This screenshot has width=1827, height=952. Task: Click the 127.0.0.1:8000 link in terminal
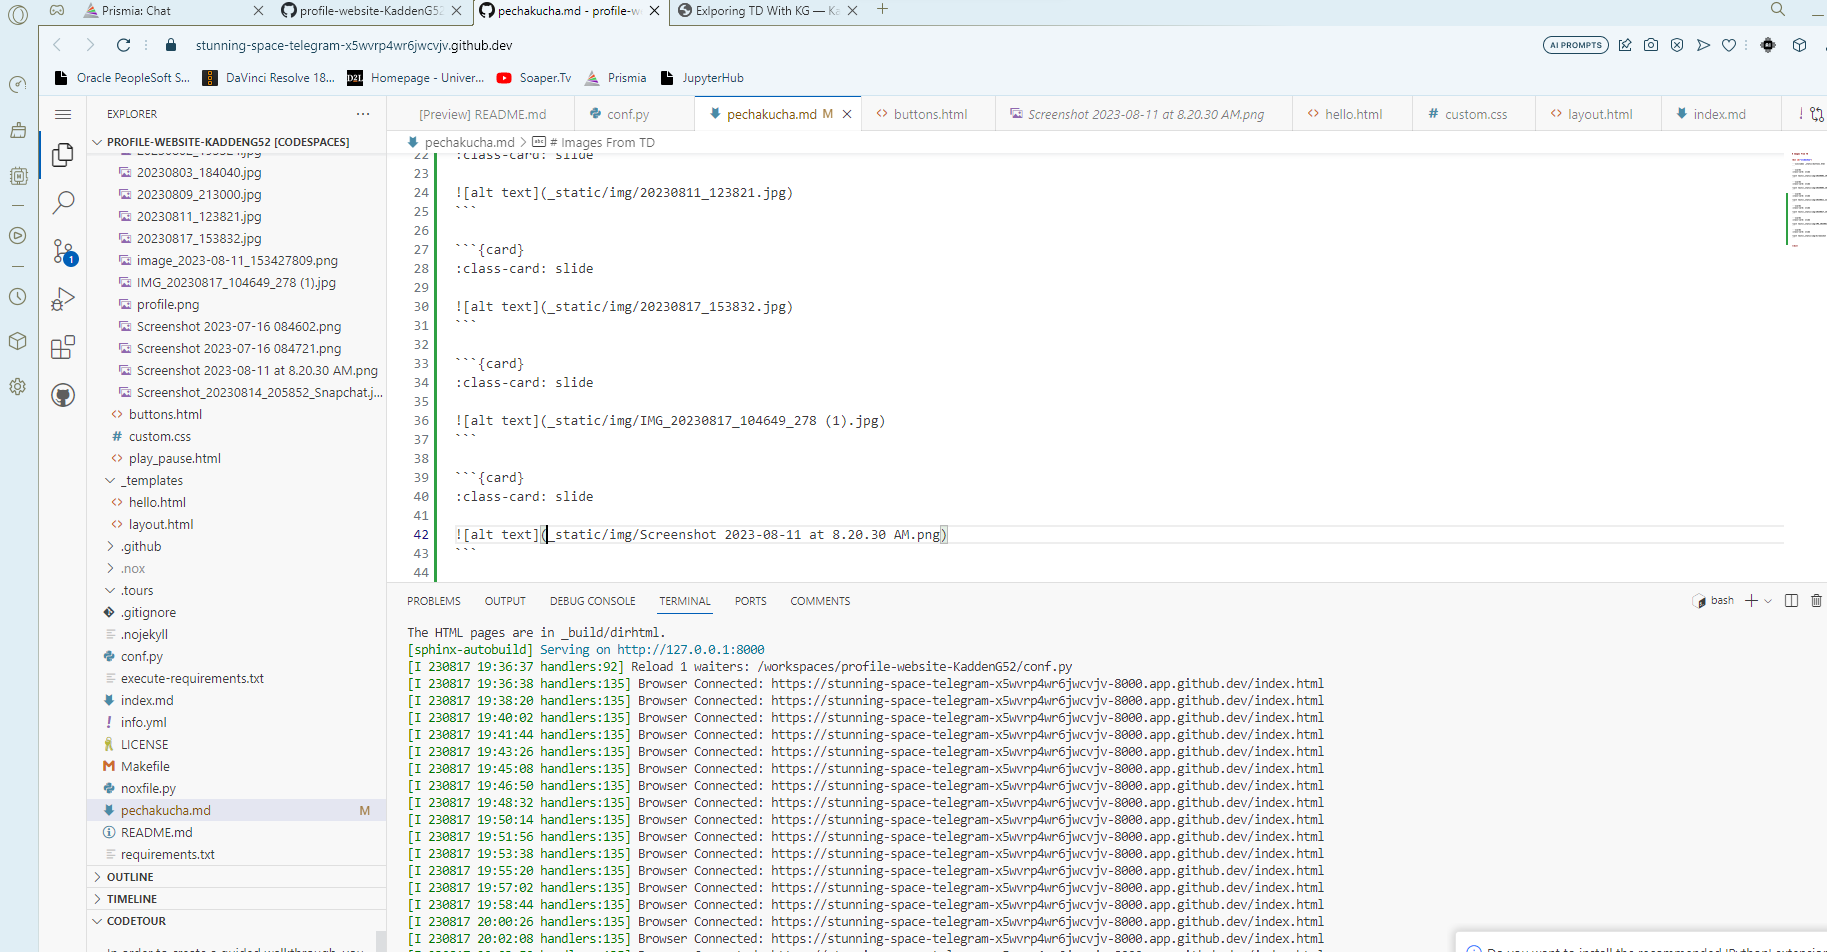click(690, 649)
